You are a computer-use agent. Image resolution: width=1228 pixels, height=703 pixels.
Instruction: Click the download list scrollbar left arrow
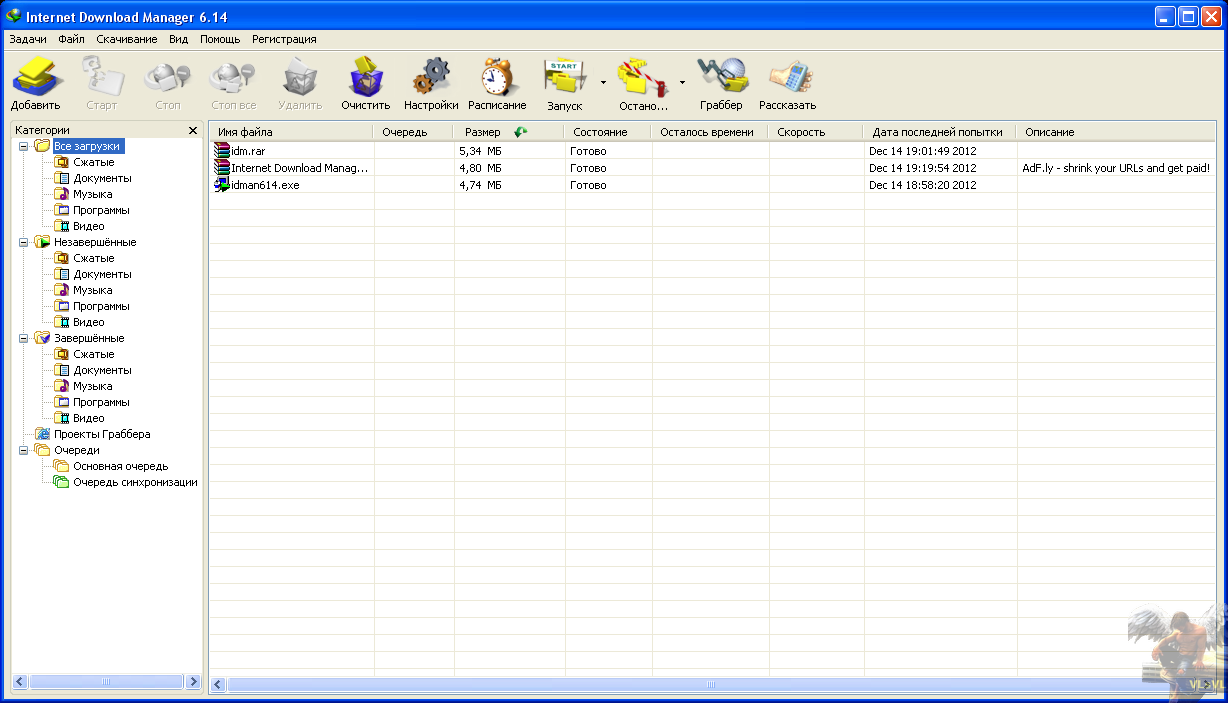pyautogui.click(x=219, y=685)
